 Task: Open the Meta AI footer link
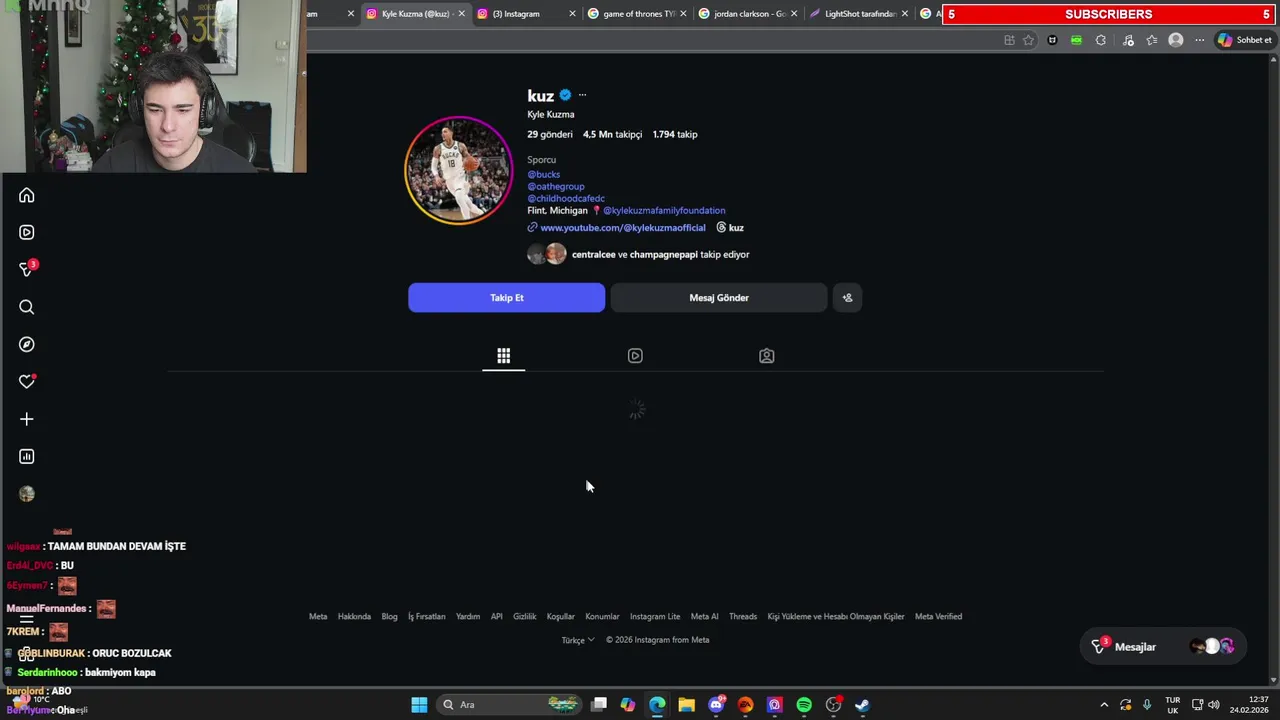(704, 616)
